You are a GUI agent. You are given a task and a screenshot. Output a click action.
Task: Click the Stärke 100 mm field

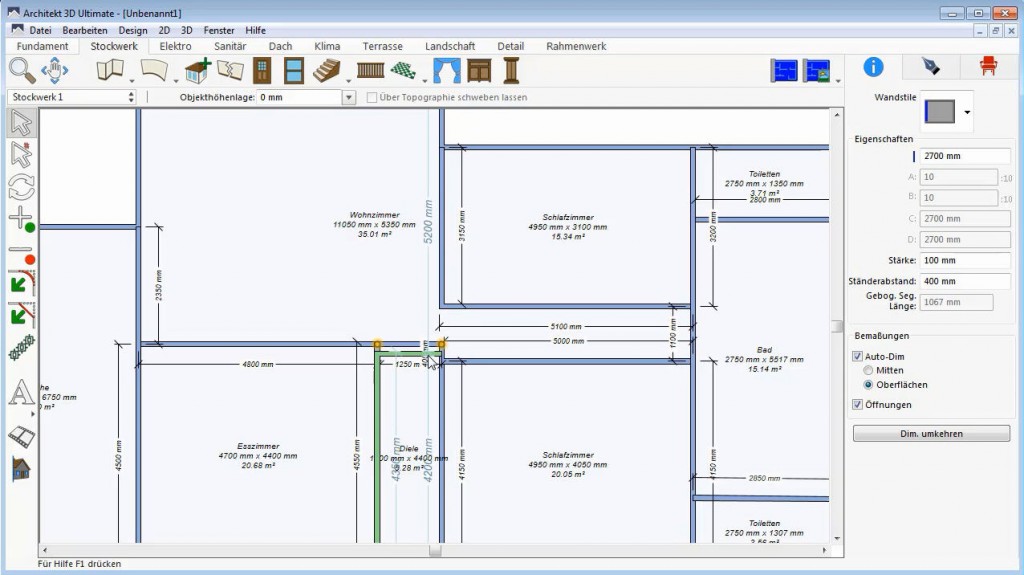tap(965, 261)
